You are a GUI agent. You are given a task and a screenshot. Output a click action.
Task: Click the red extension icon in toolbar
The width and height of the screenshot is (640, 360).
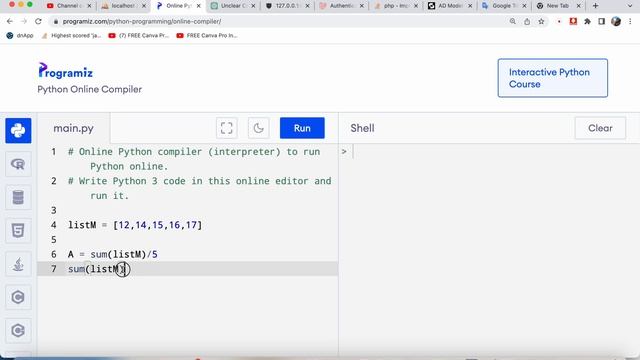(573, 21)
